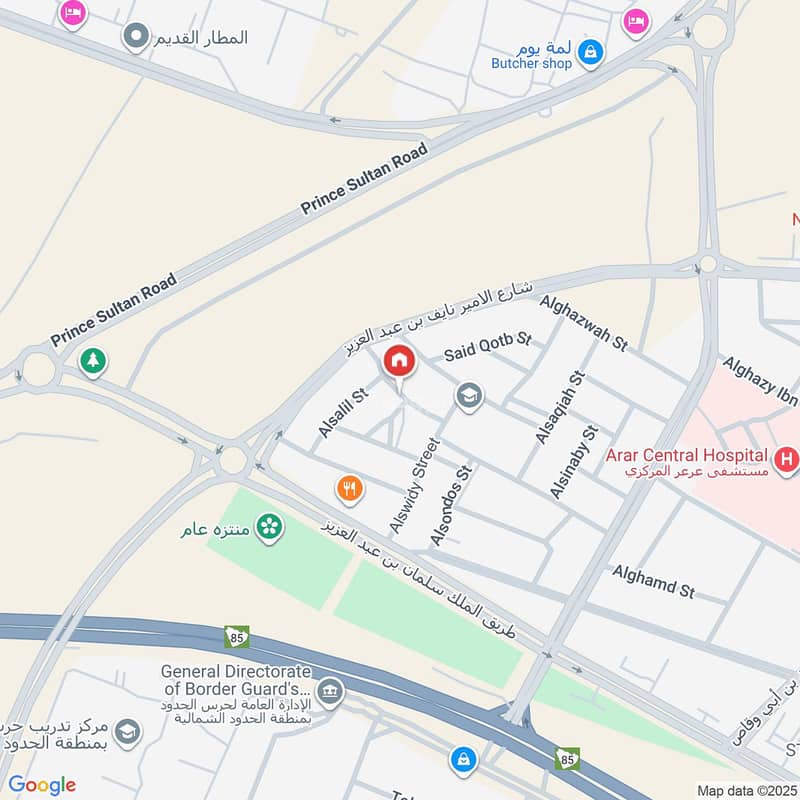This screenshot has width=800, height=800.
Task: Click the route 85 shield near the park
Action: pyautogui.click(x=237, y=637)
